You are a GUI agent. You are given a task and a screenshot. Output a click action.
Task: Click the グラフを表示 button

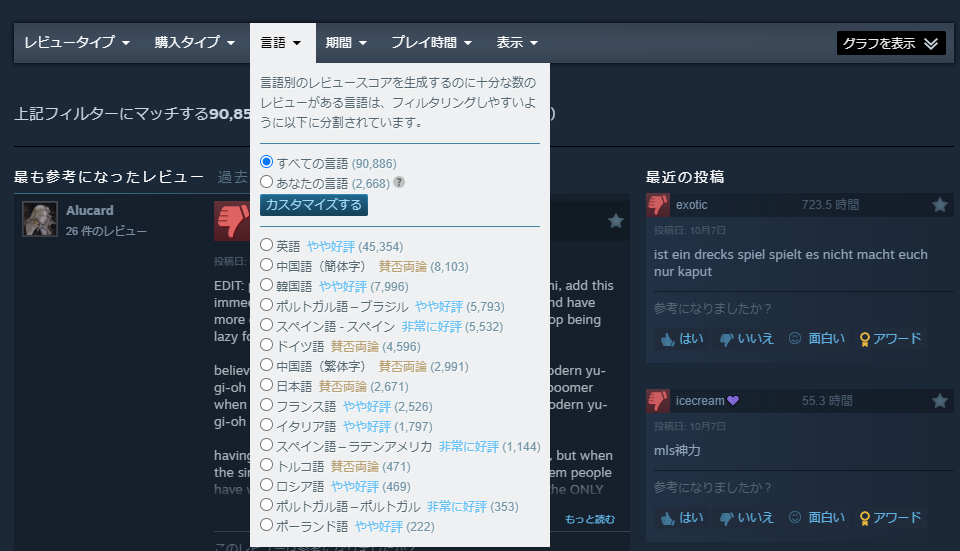(x=890, y=43)
